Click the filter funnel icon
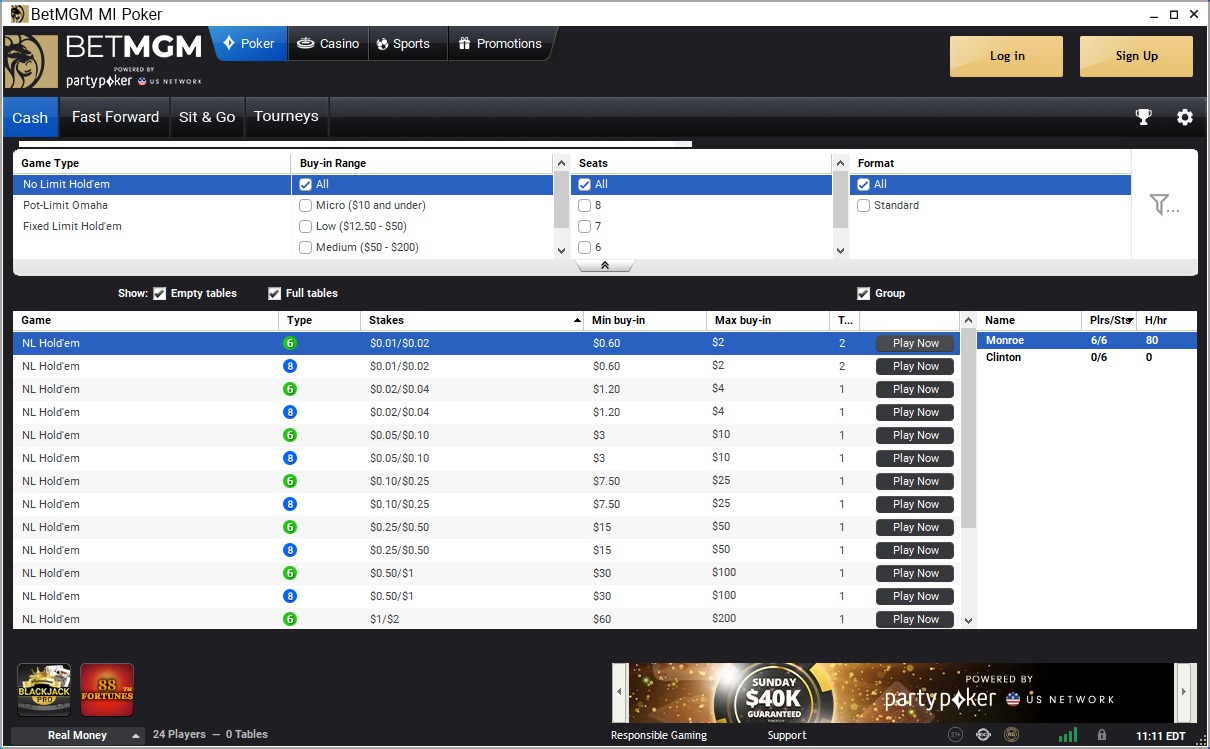The height and width of the screenshot is (749, 1210). (1164, 205)
